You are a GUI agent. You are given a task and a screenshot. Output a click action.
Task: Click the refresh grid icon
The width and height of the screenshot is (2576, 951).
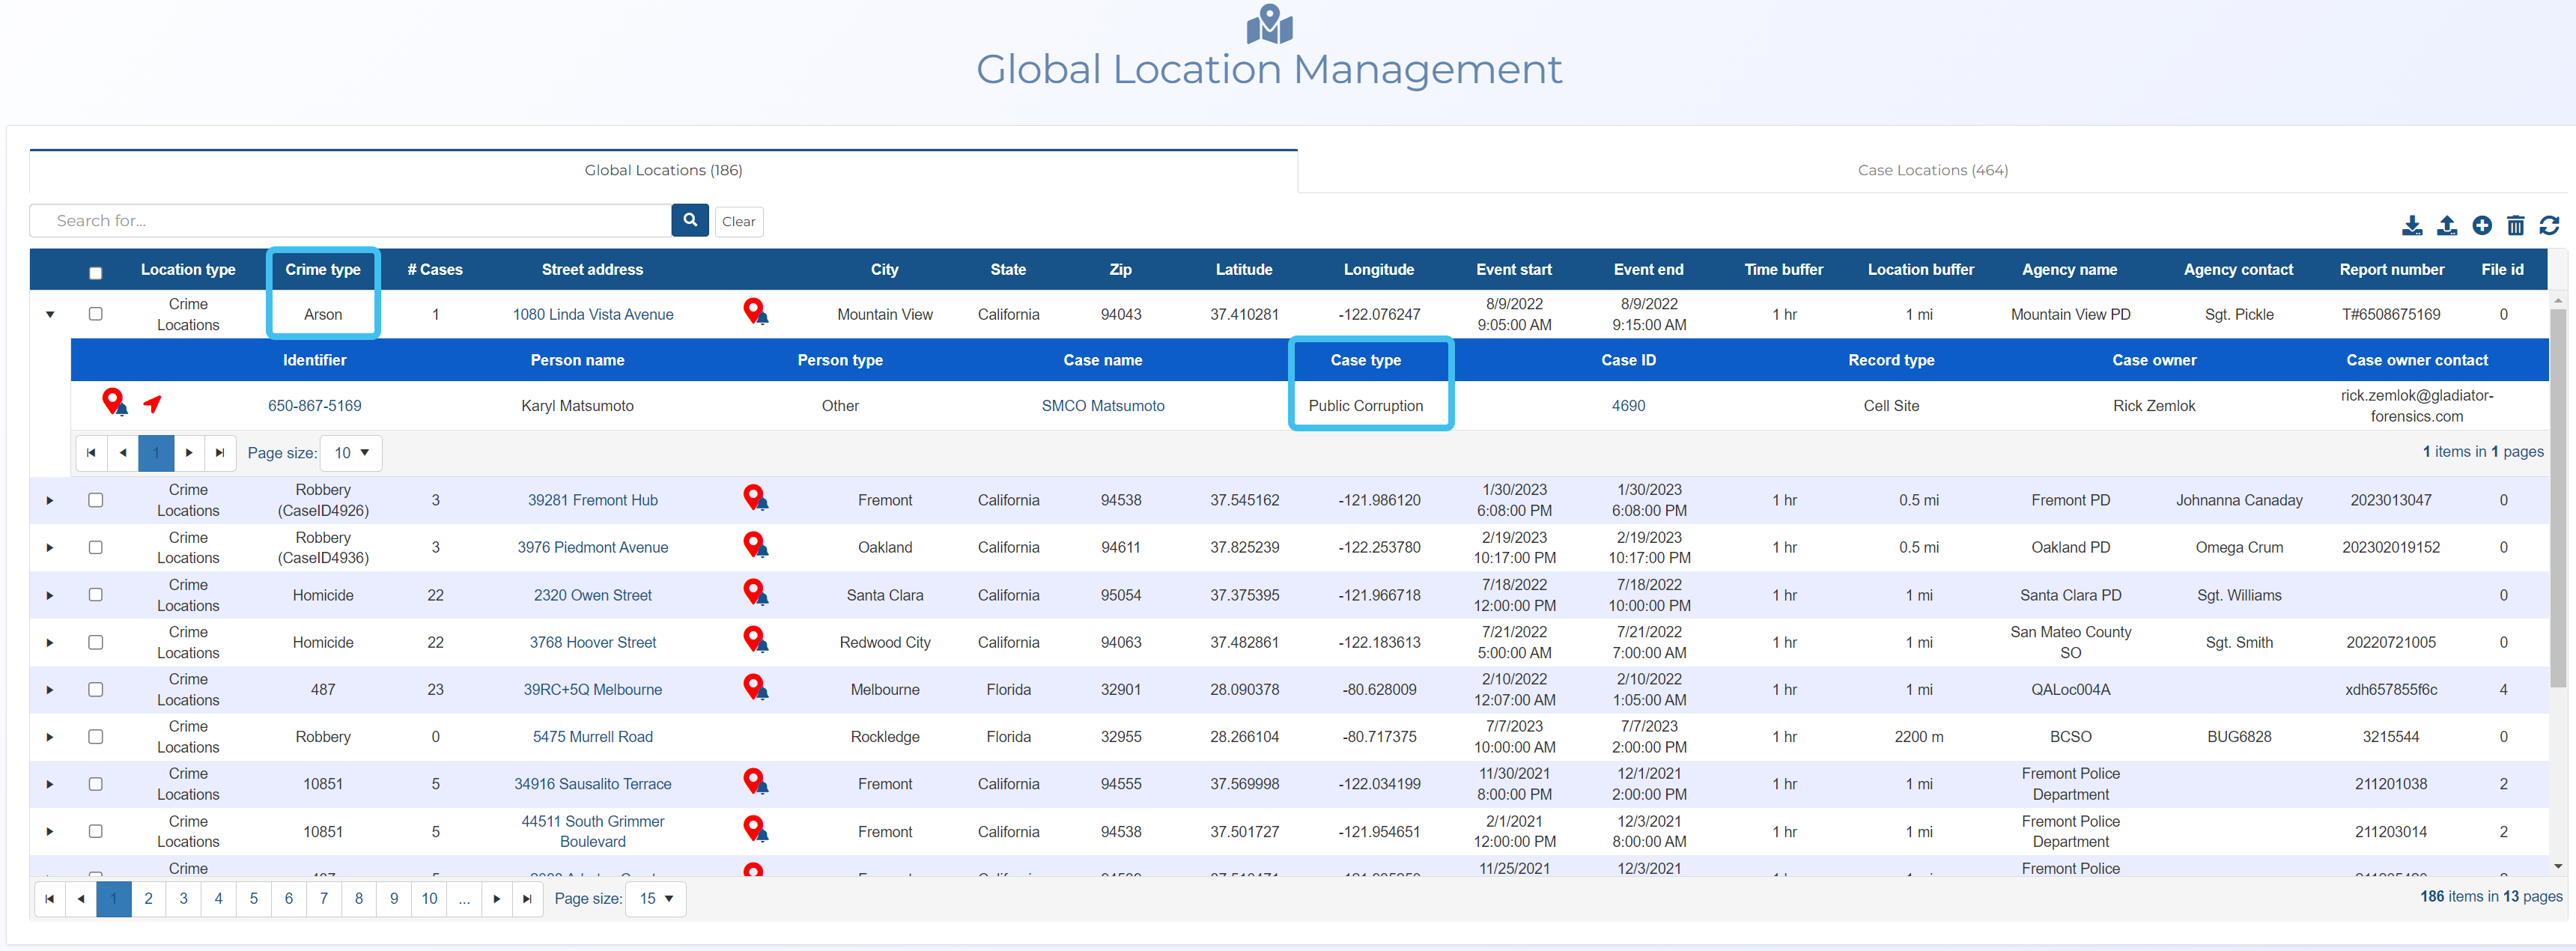tap(2549, 225)
